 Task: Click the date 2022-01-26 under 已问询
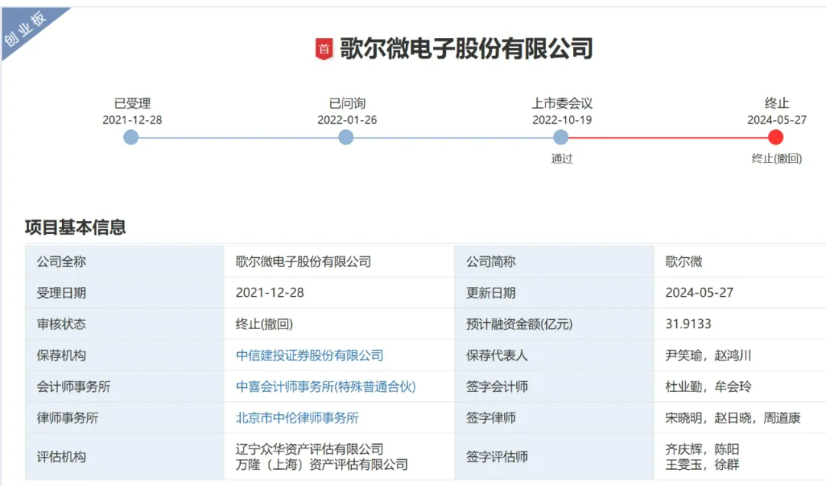tap(347, 120)
